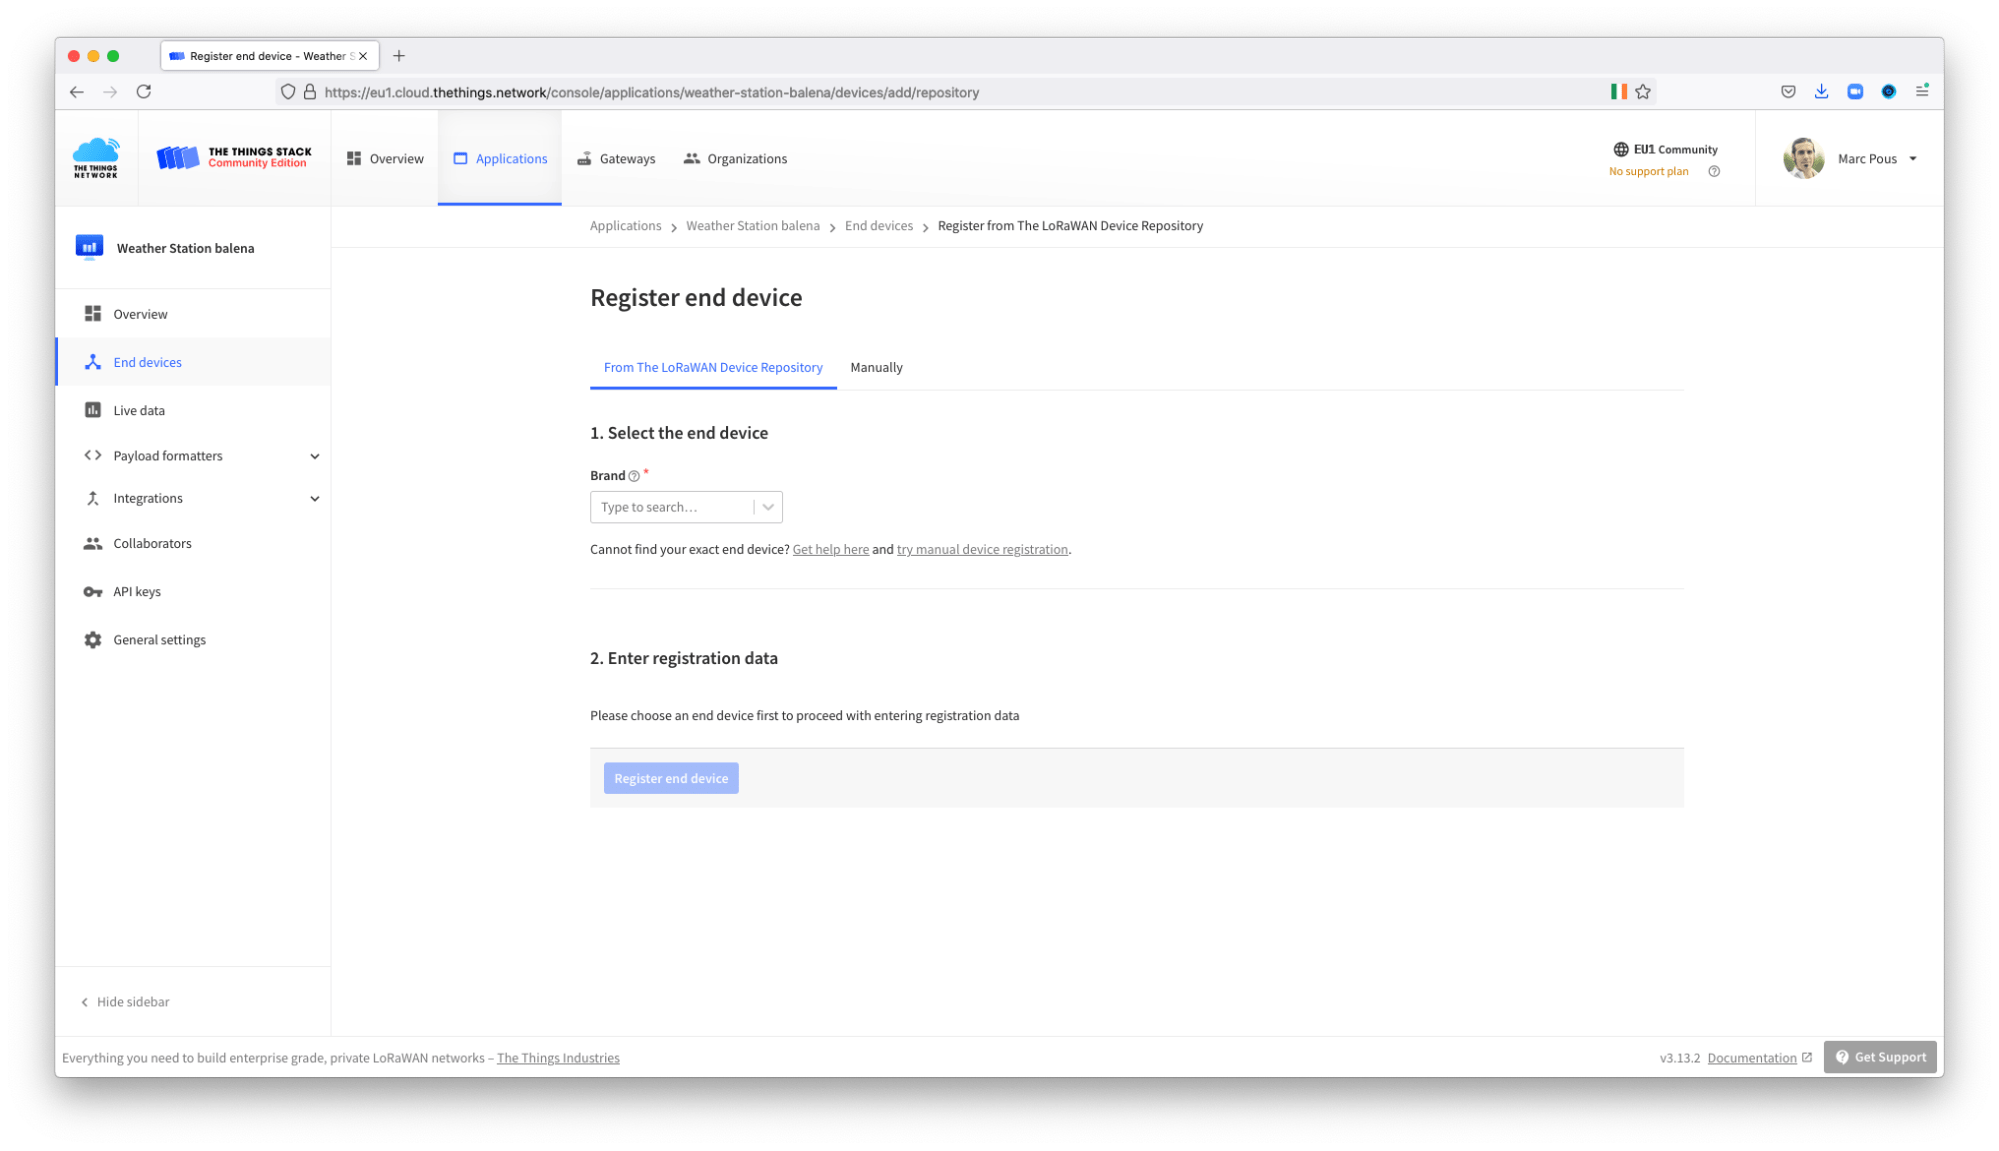Click the Brand type to search field
This screenshot has width=1999, height=1151.
(672, 507)
